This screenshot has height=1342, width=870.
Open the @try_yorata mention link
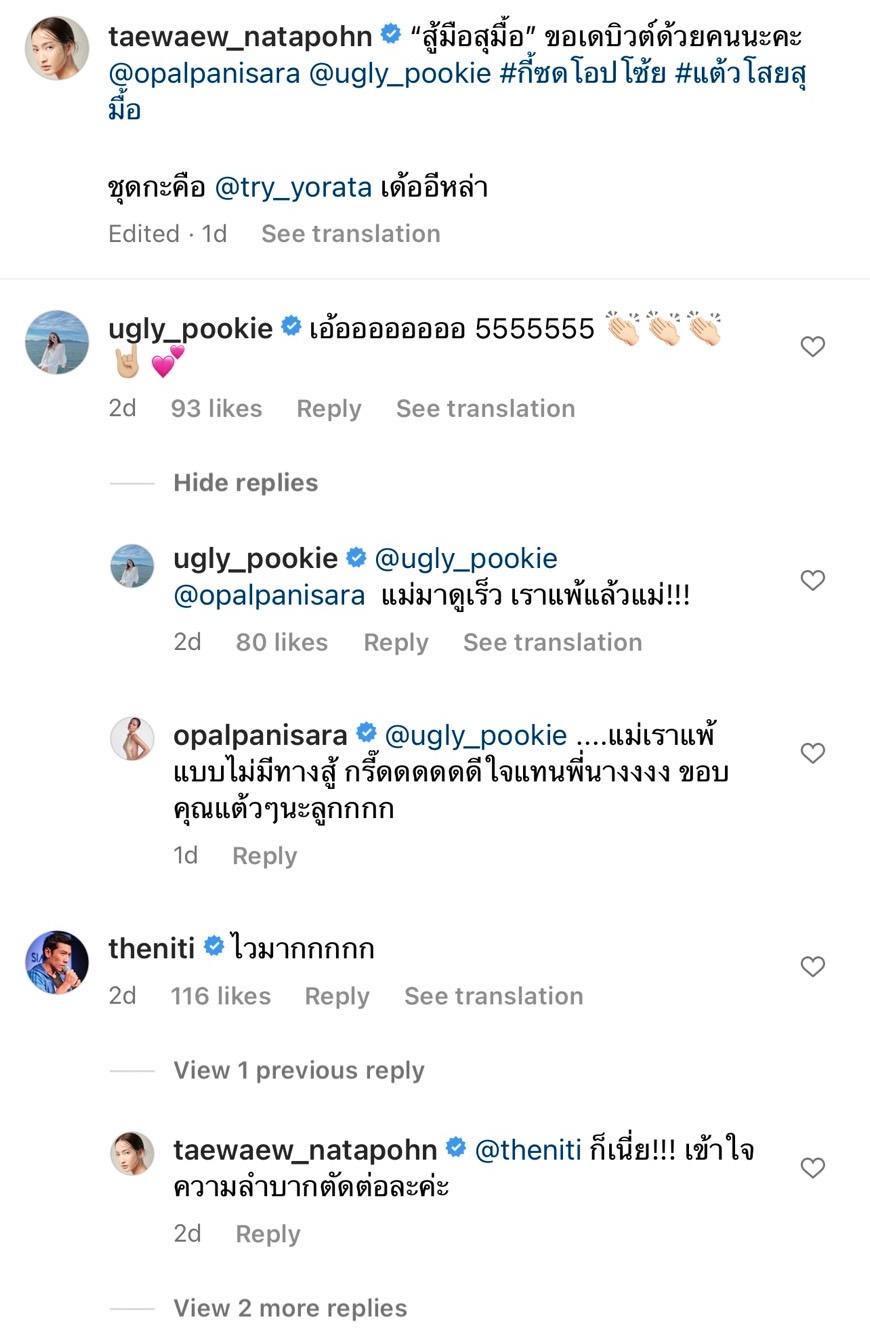coord(293,187)
